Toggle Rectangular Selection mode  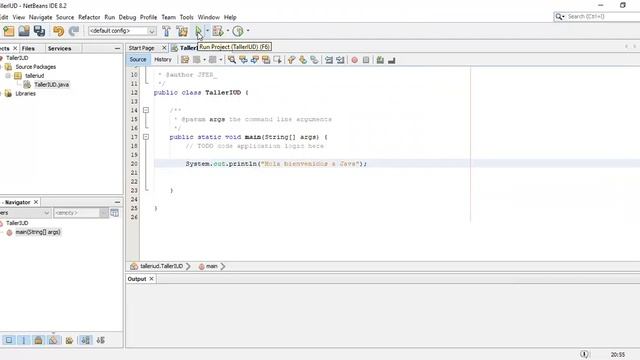pyautogui.click(x=278, y=60)
